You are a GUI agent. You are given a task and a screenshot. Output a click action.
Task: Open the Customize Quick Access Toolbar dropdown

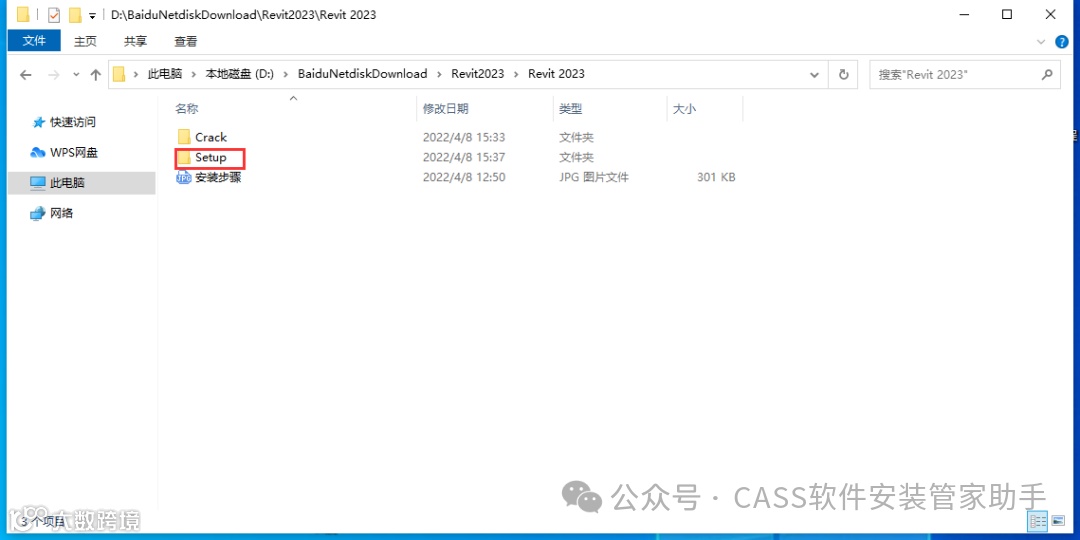(x=92, y=15)
